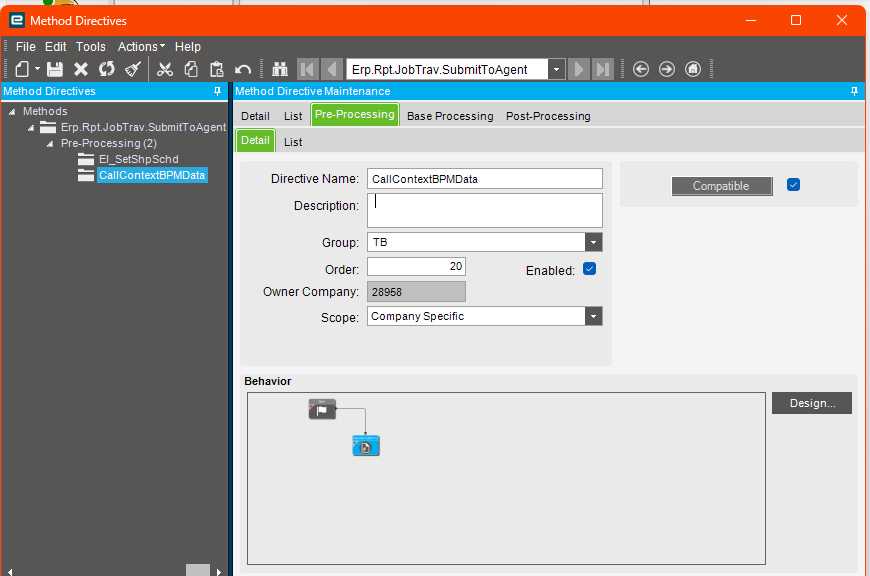
Task: Go to the first record arrow
Action: [307, 69]
